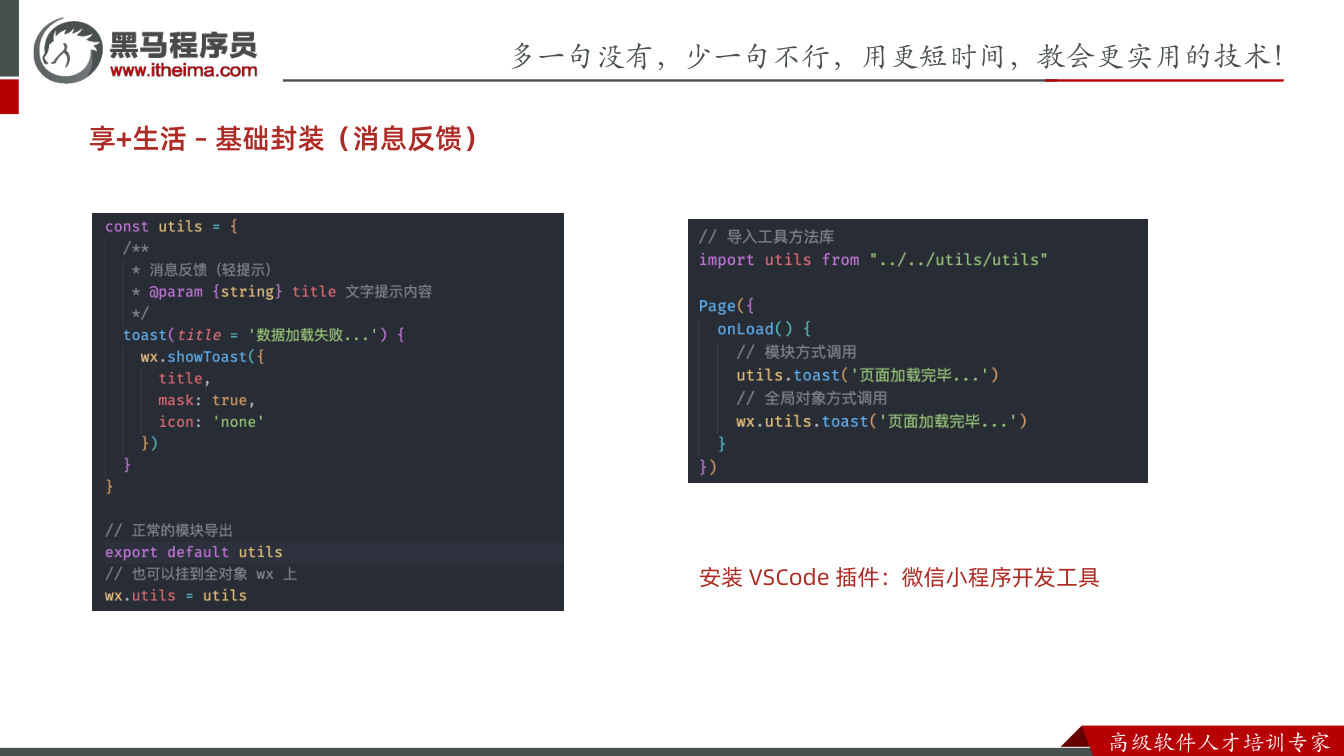Select the wx.showToast call in the code
The image size is (1344, 756).
click(x=202, y=357)
